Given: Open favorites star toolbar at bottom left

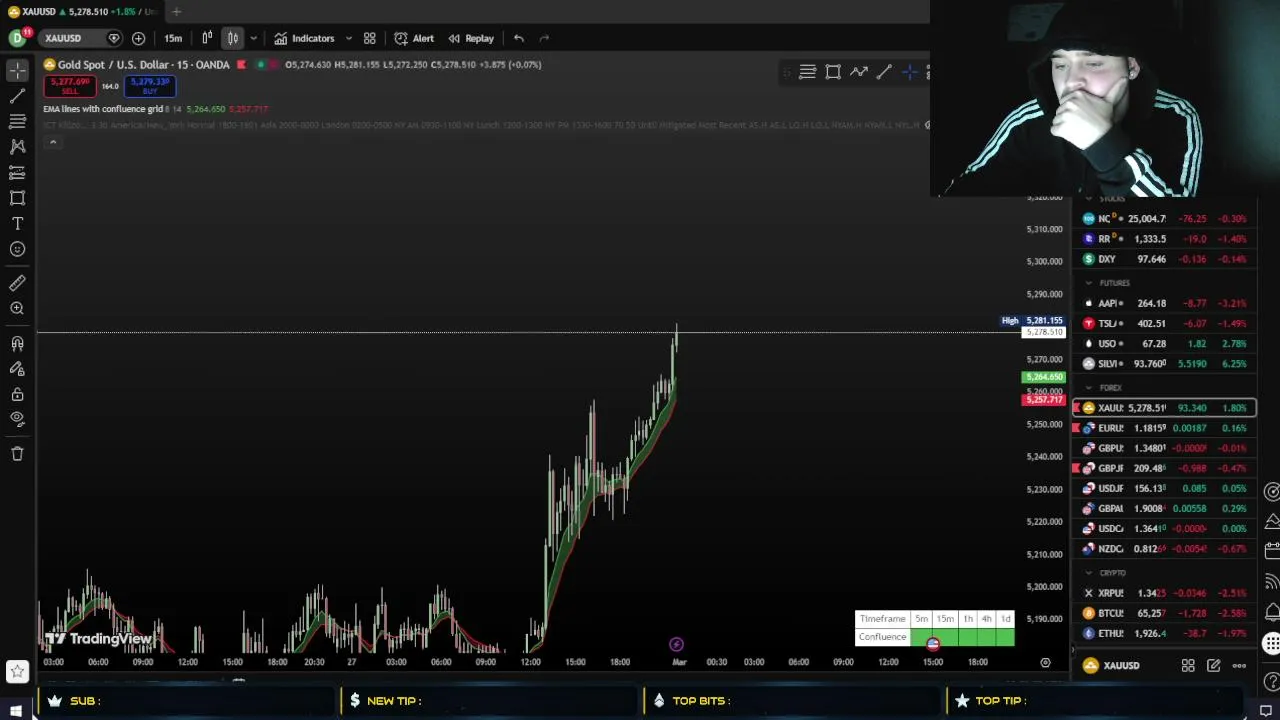Looking at the screenshot, I should click(x=16, y=671).
